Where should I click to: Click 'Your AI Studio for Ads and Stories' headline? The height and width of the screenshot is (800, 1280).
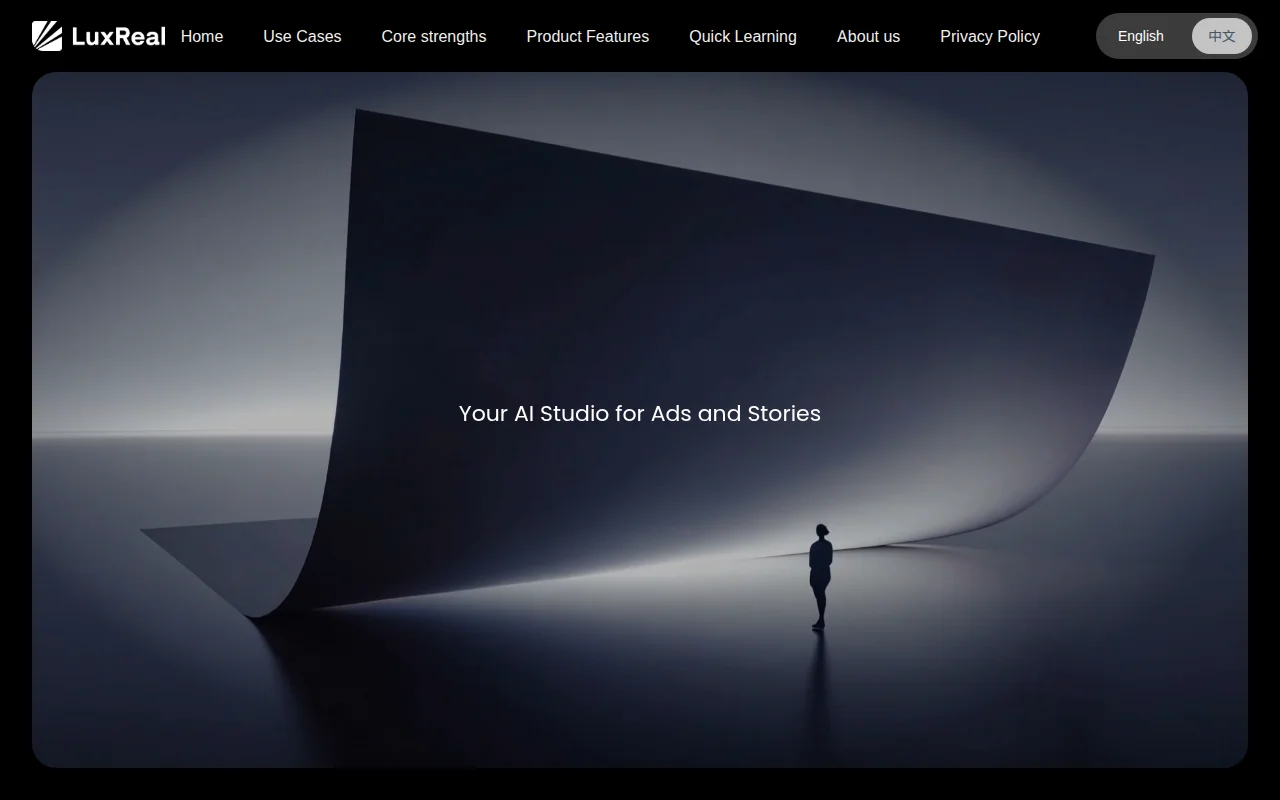coord(640,413)
